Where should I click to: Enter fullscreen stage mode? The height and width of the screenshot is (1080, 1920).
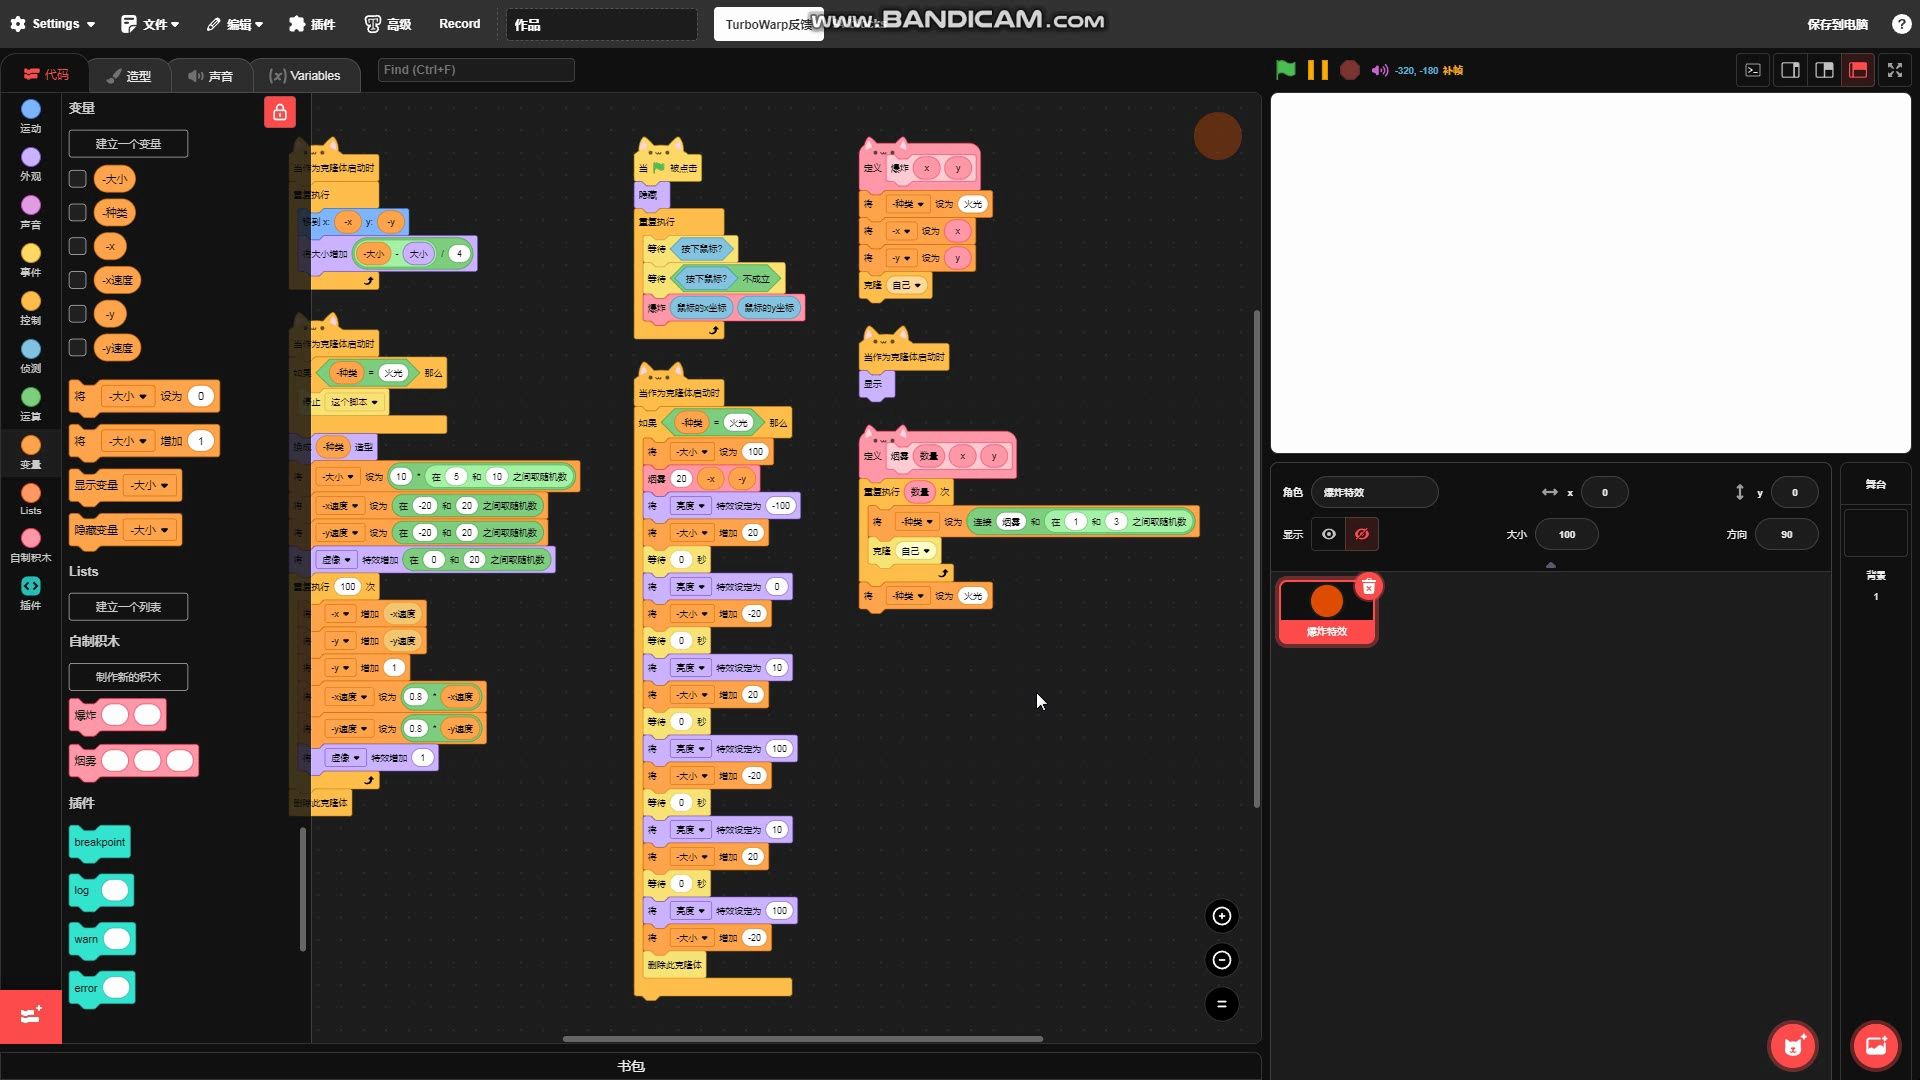point(1894,70)
